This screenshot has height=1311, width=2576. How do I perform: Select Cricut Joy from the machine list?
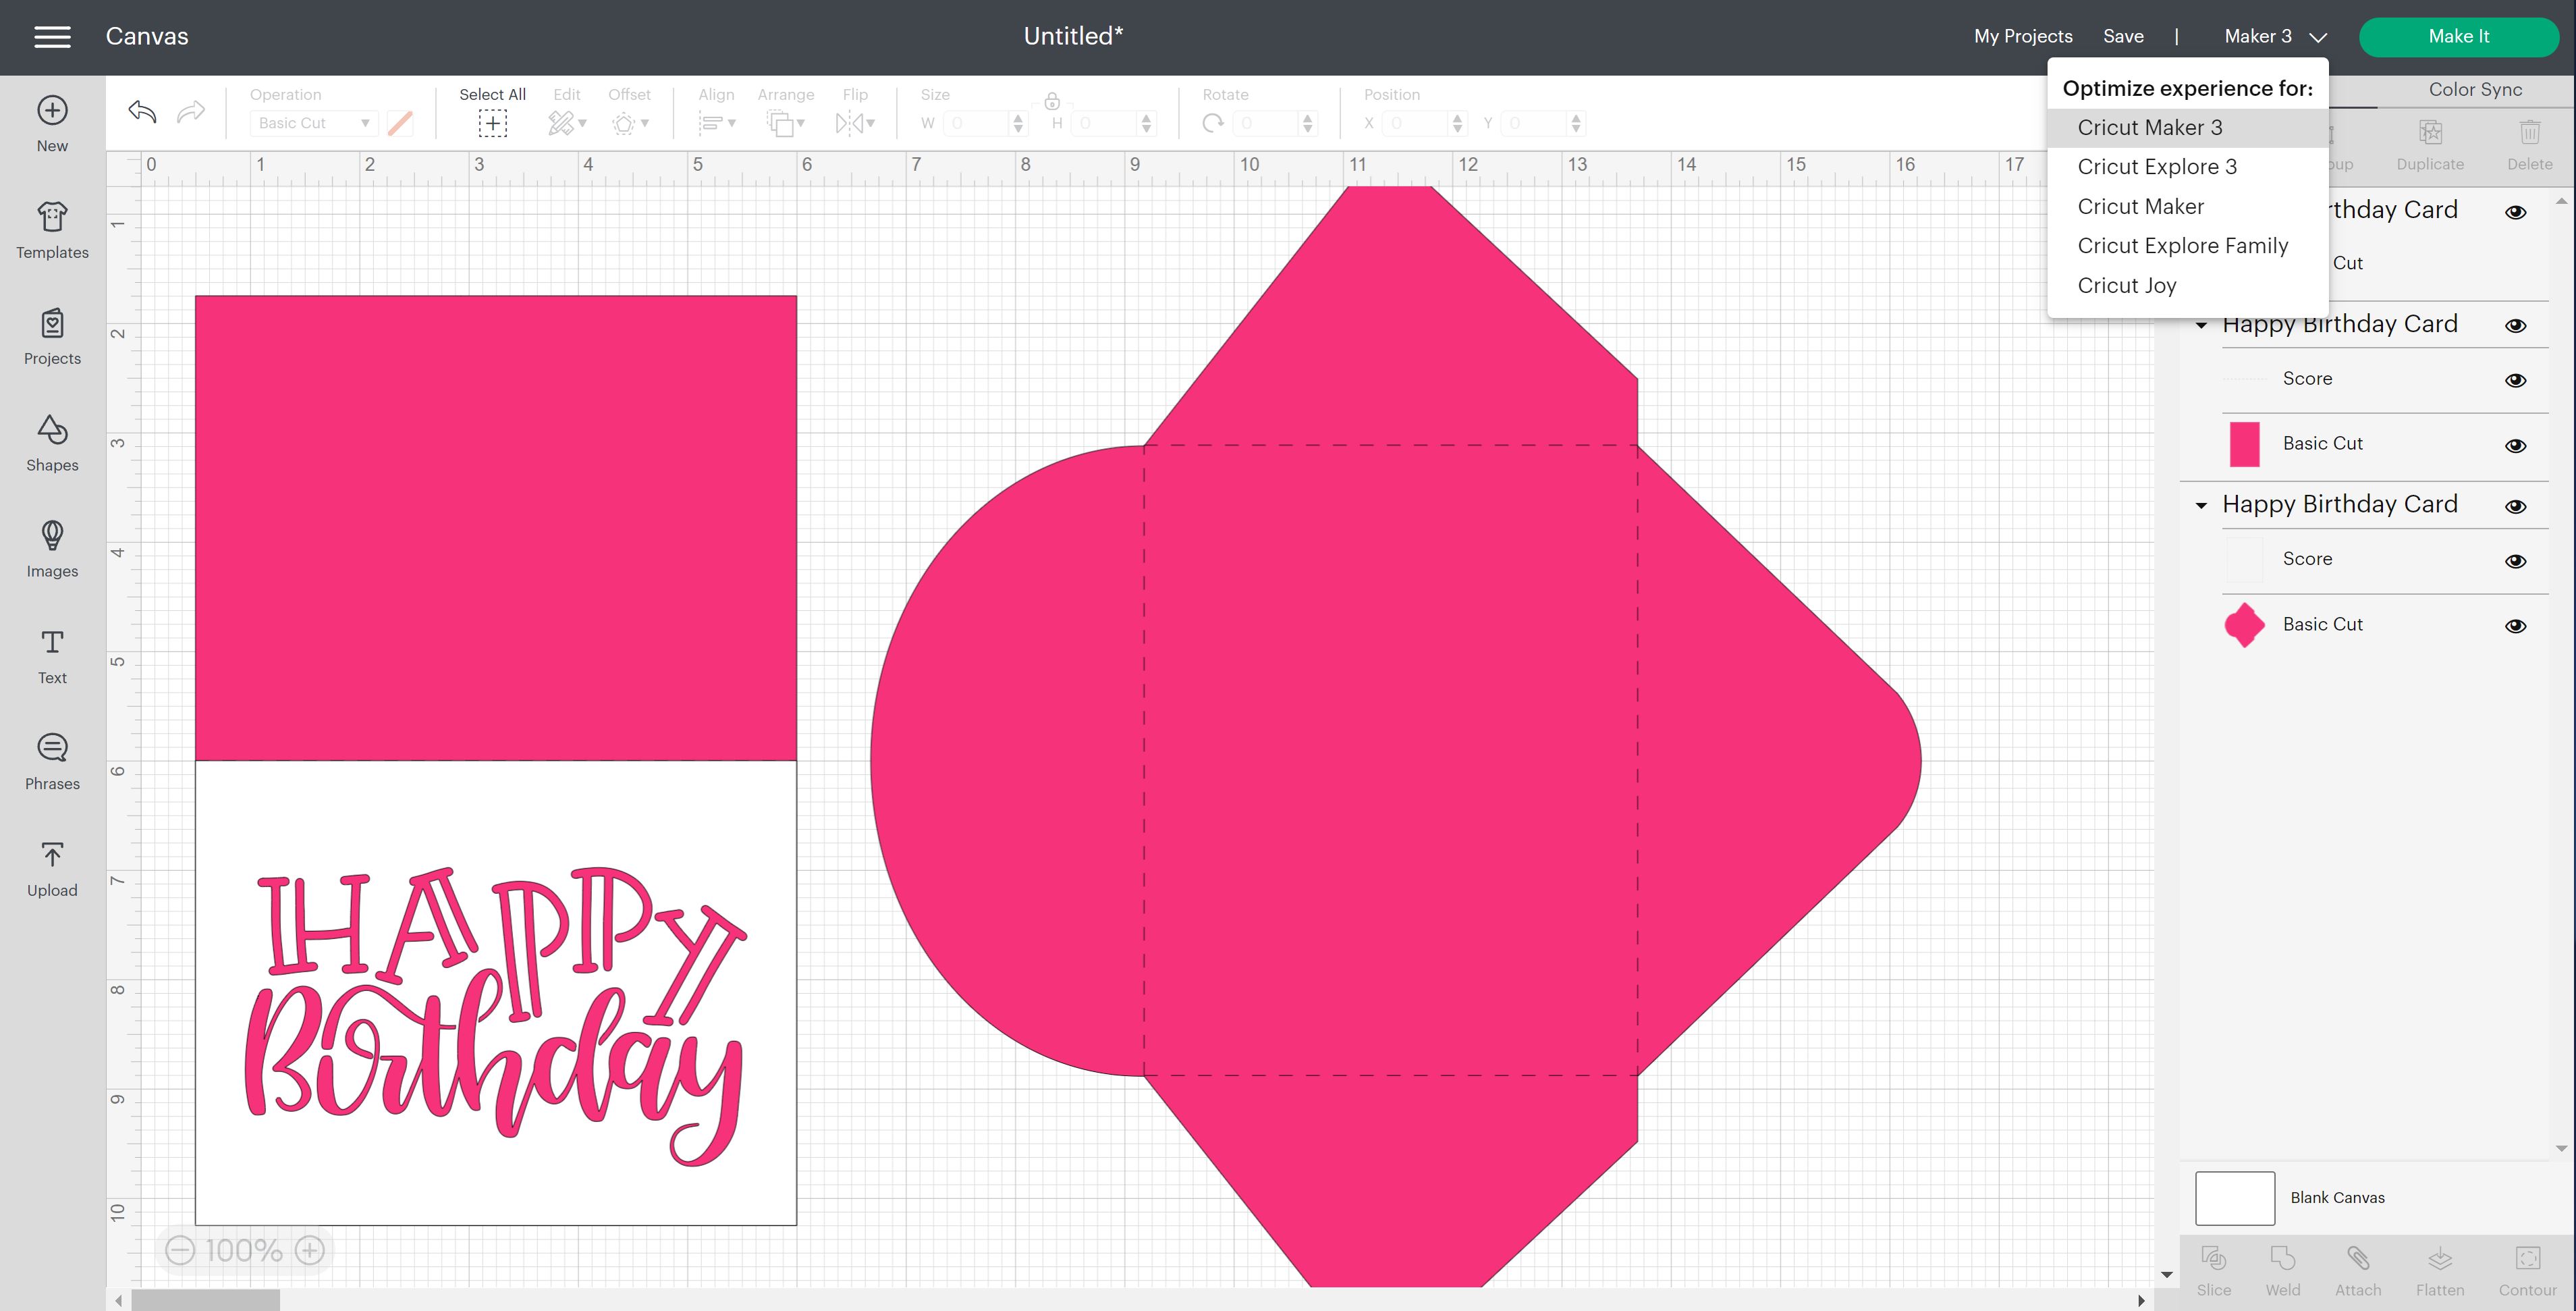2126,285
